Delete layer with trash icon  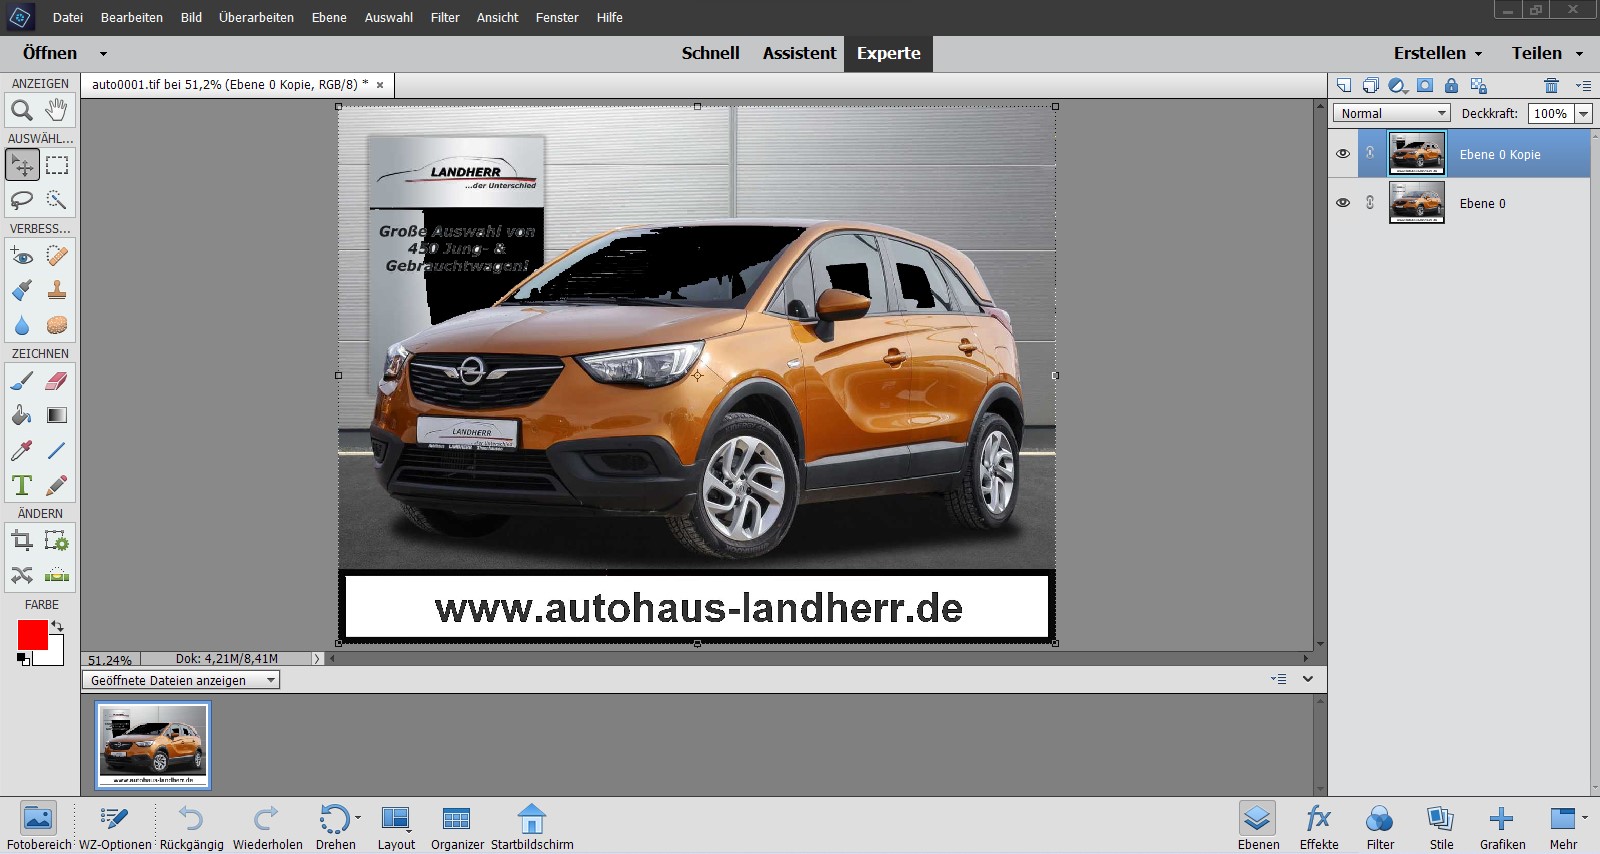(1551, 86)
